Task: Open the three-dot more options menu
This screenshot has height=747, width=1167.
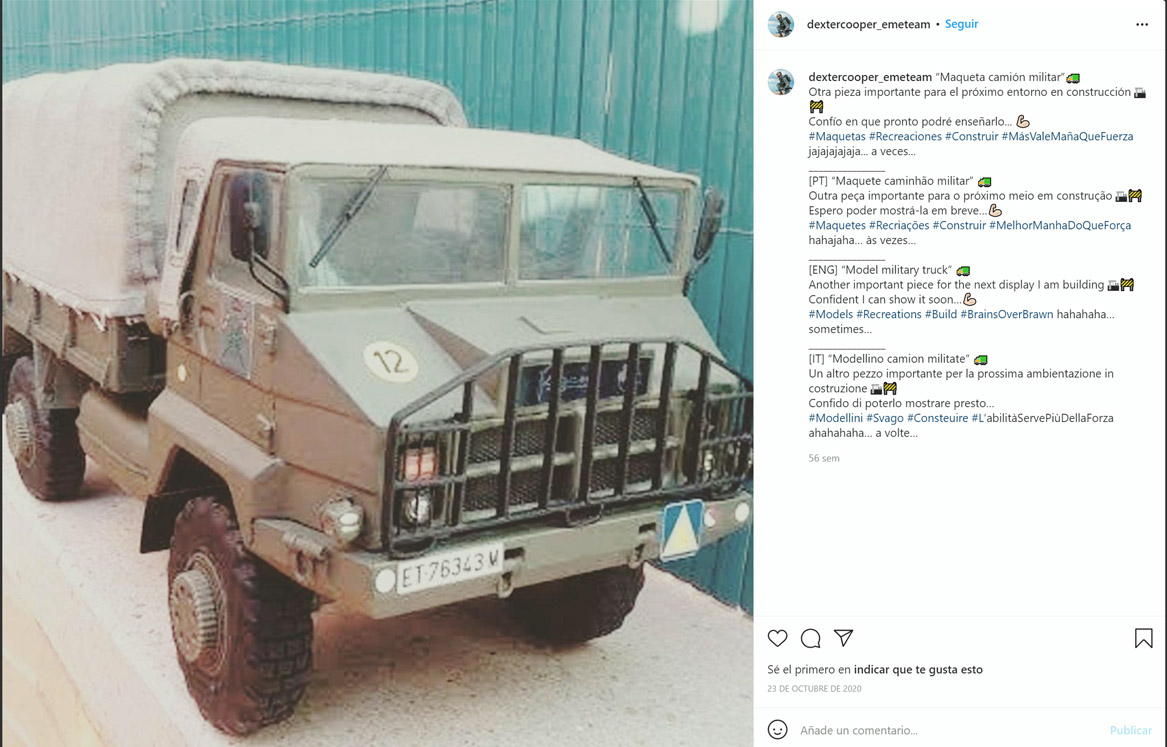Action: coord(1142,25)
